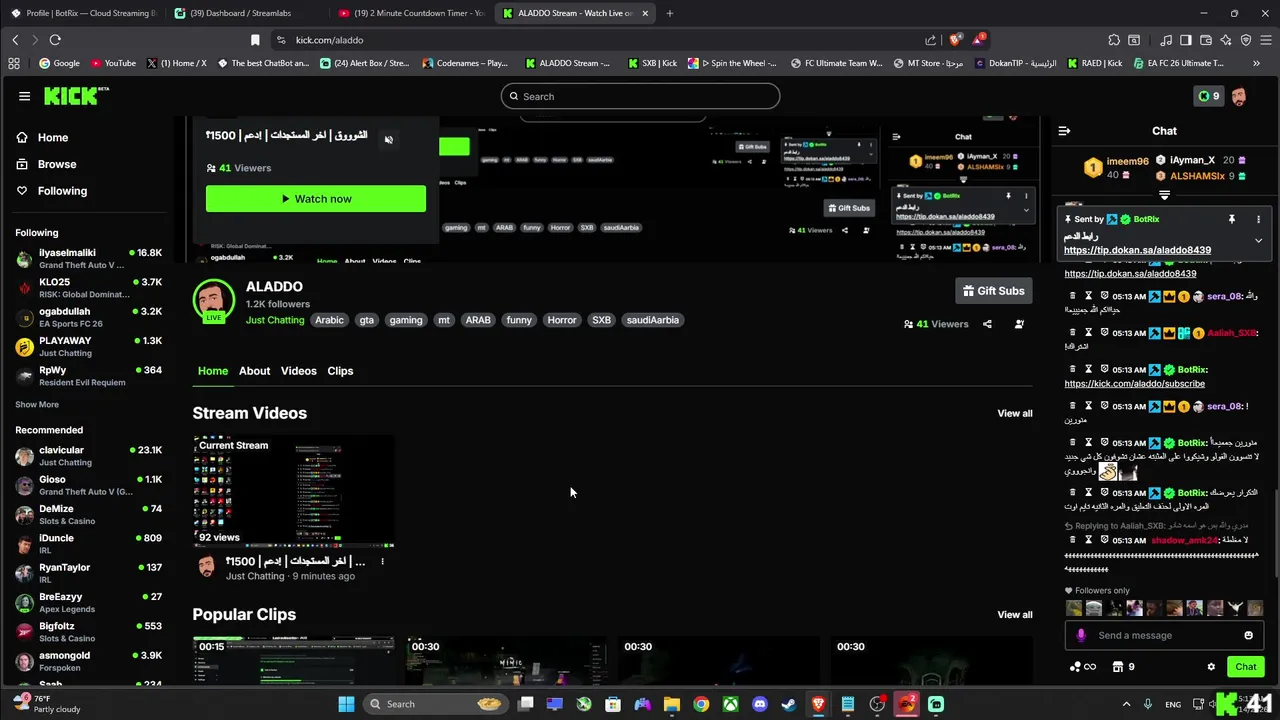The image size is (1280, 720).
Task: Collapse the chat panel with arrow icon
Action: pyautogui.click(x=1064, y=131)
